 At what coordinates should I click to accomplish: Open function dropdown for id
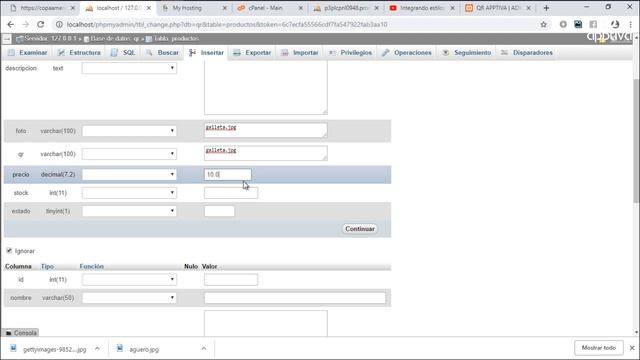[129, 280]
